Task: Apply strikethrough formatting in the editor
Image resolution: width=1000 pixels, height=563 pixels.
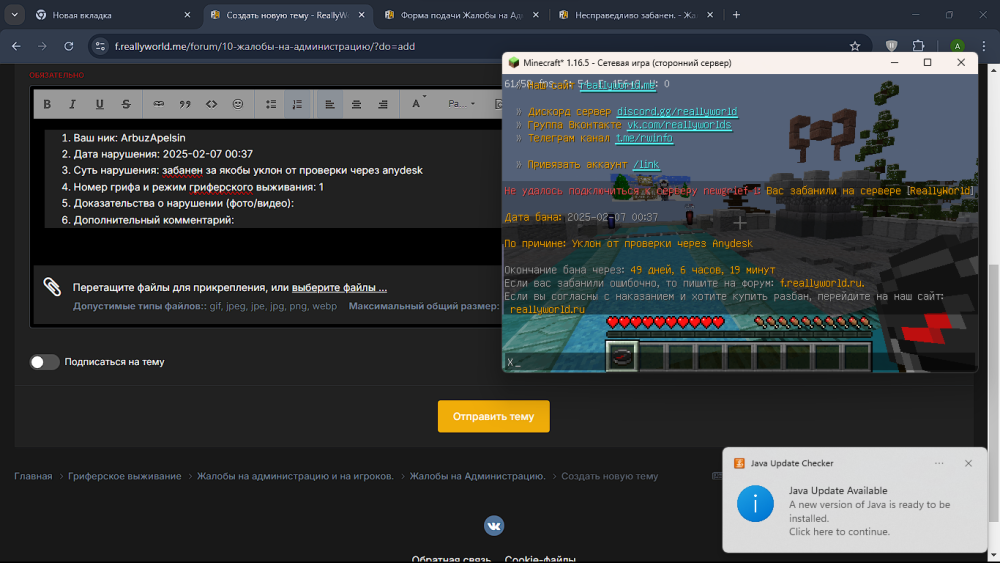Action: click(126, 104)
